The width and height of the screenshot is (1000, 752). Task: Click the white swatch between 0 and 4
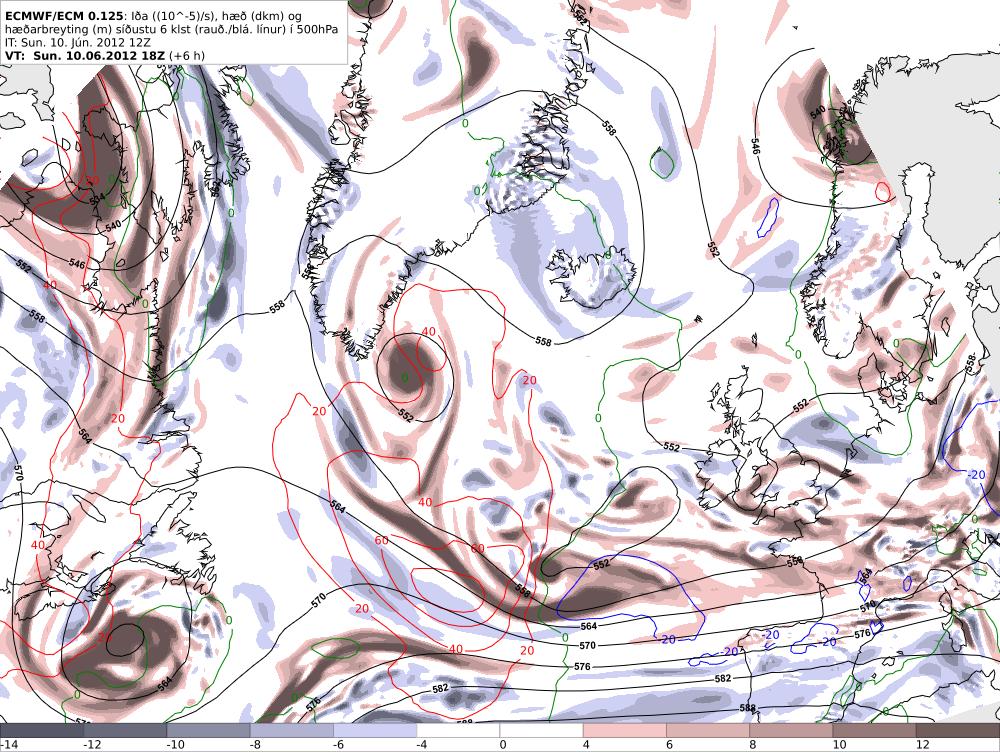[x=541, y=730]
